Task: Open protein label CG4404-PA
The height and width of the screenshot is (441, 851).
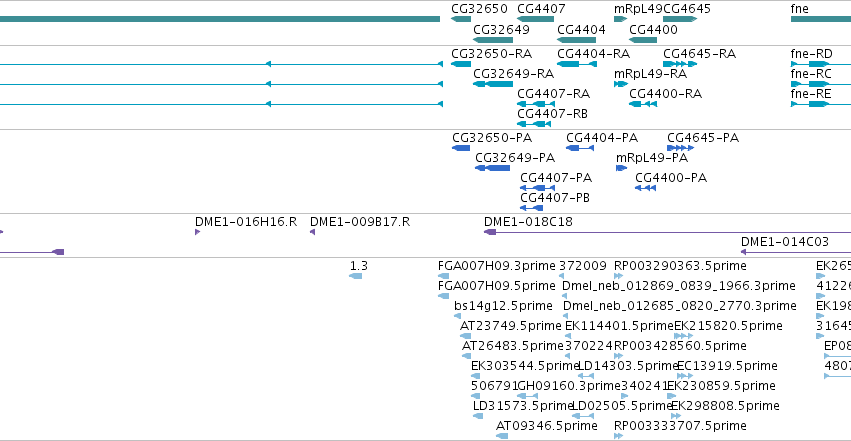Action: [602, 138]
